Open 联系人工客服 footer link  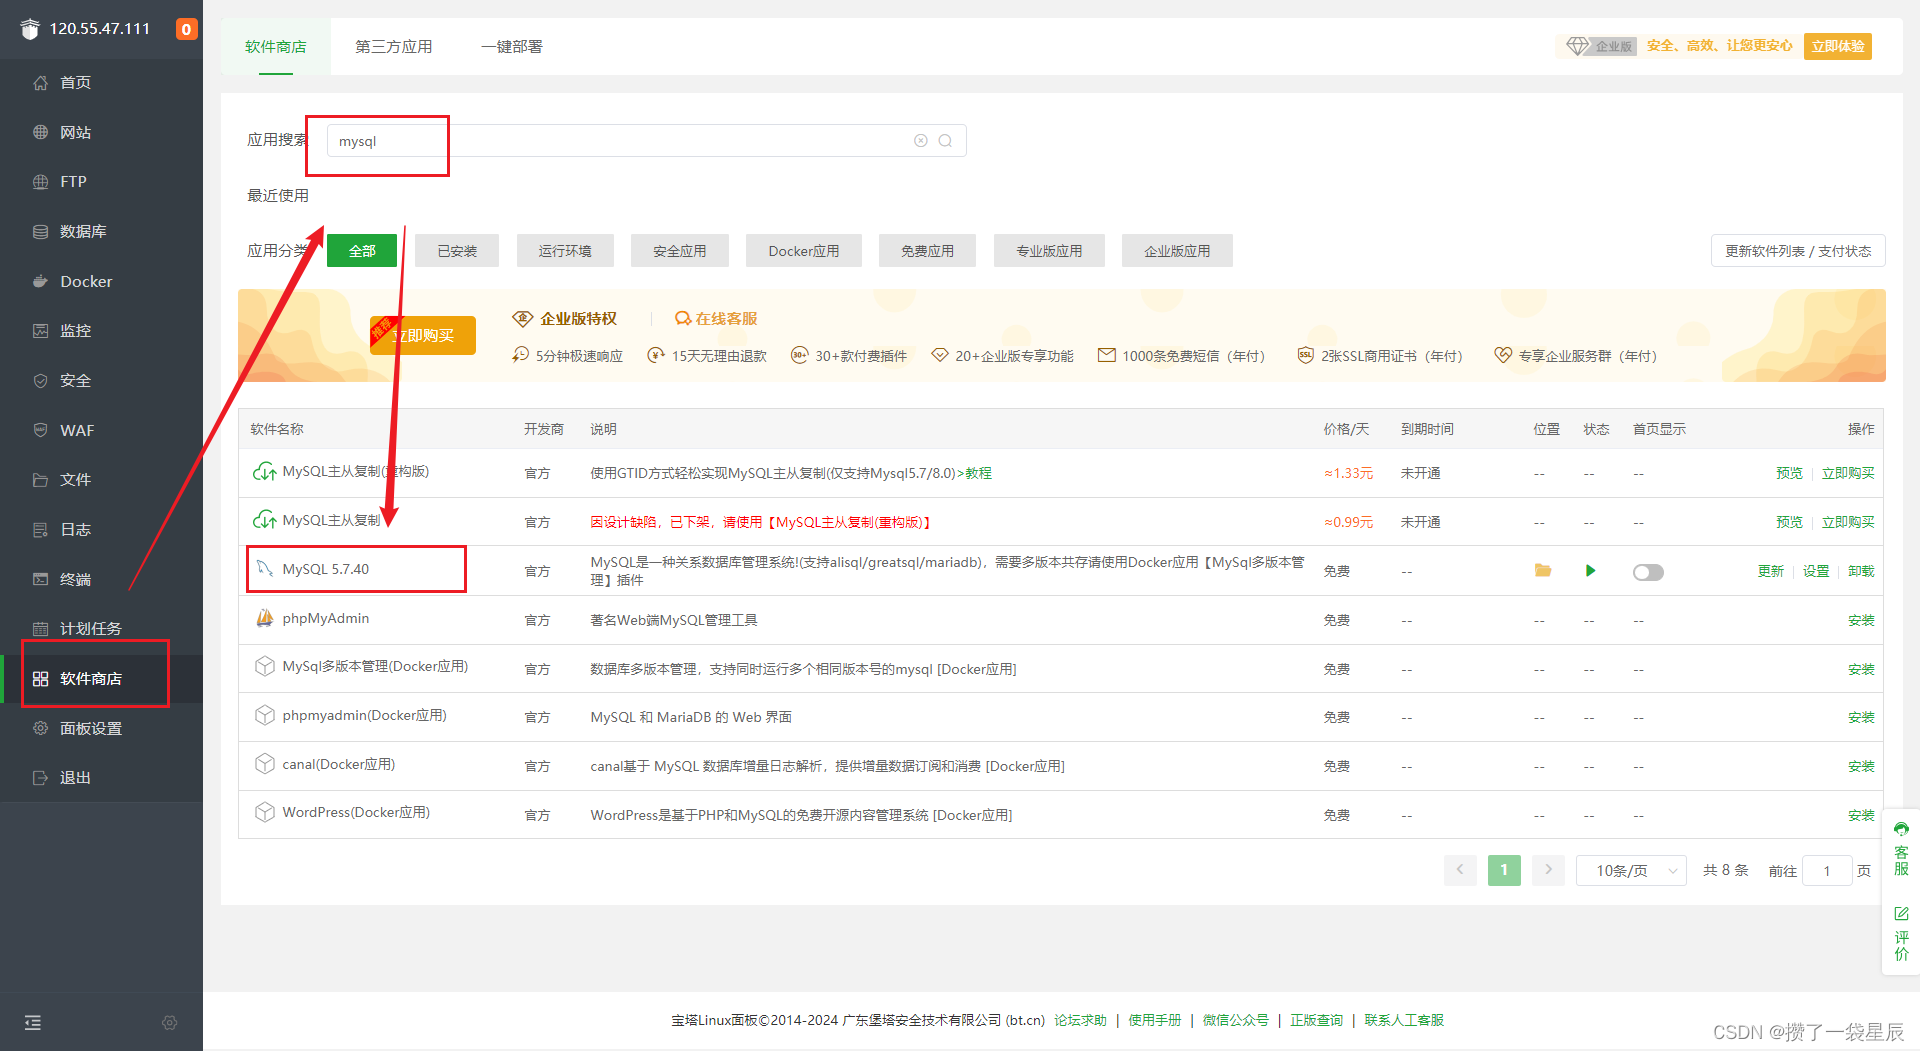click(1404, 1020)
